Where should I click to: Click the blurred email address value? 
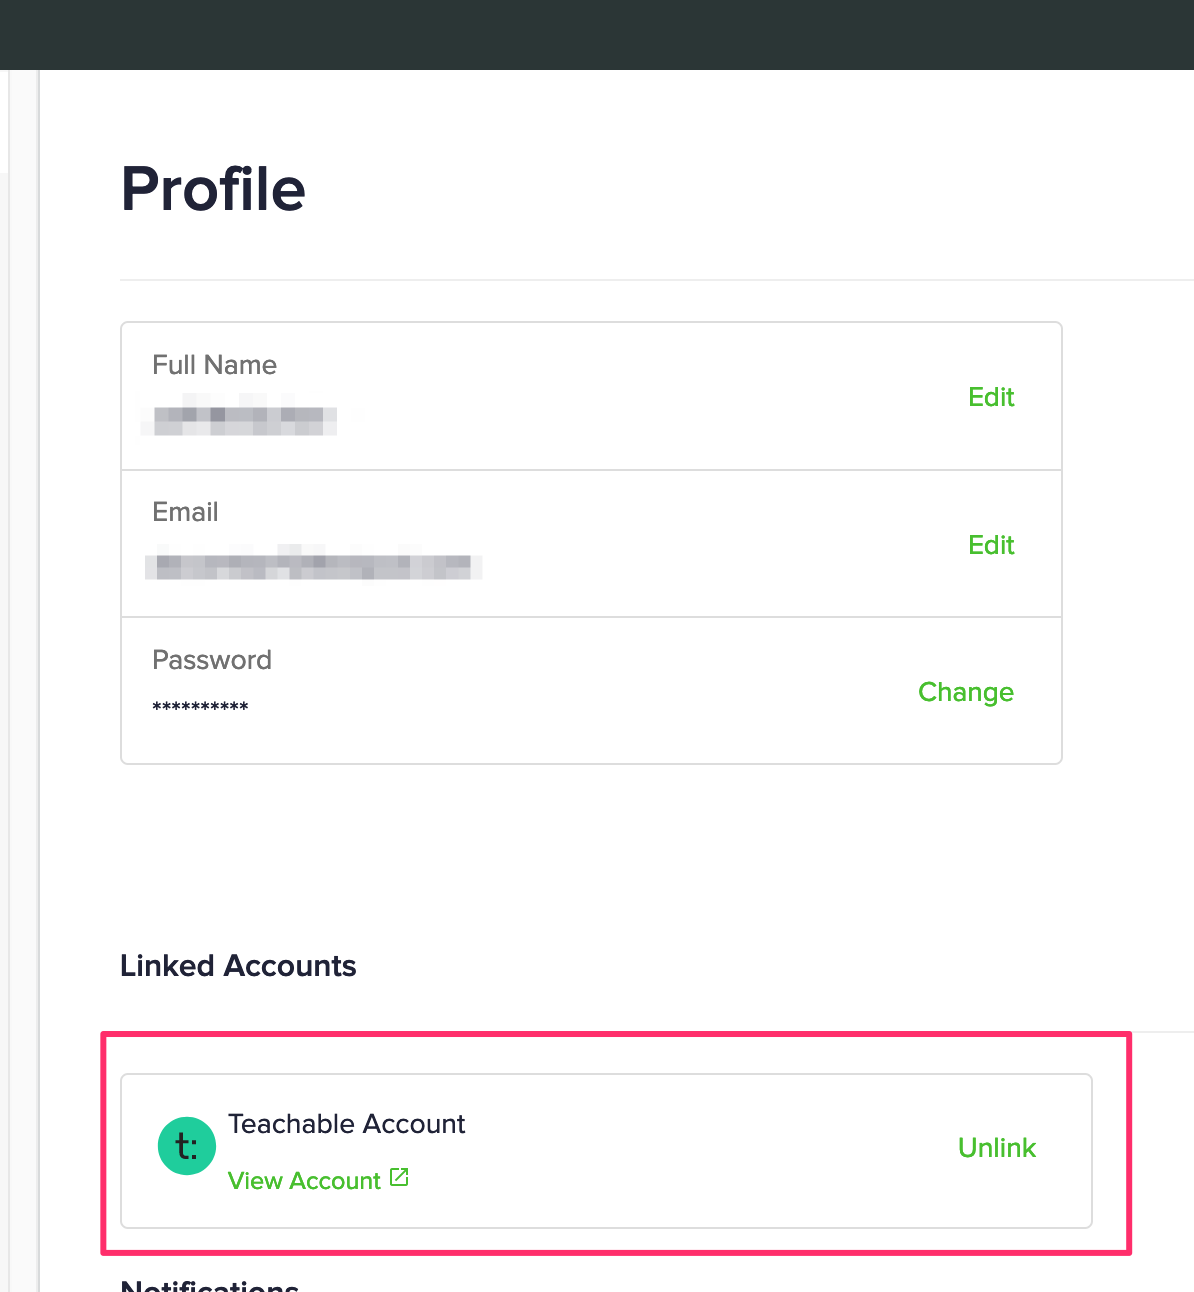(314, 565)
